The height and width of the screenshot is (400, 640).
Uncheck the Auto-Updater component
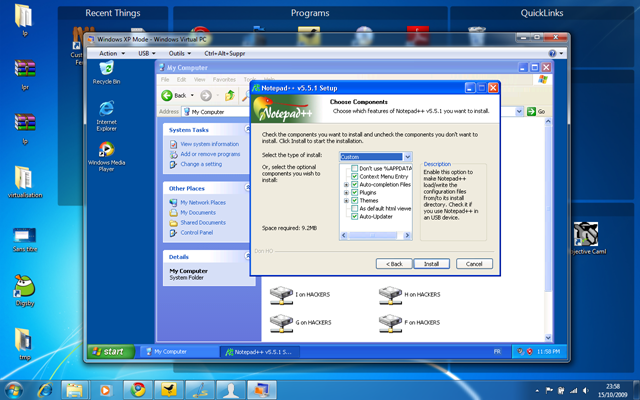[x=355, y=216]
